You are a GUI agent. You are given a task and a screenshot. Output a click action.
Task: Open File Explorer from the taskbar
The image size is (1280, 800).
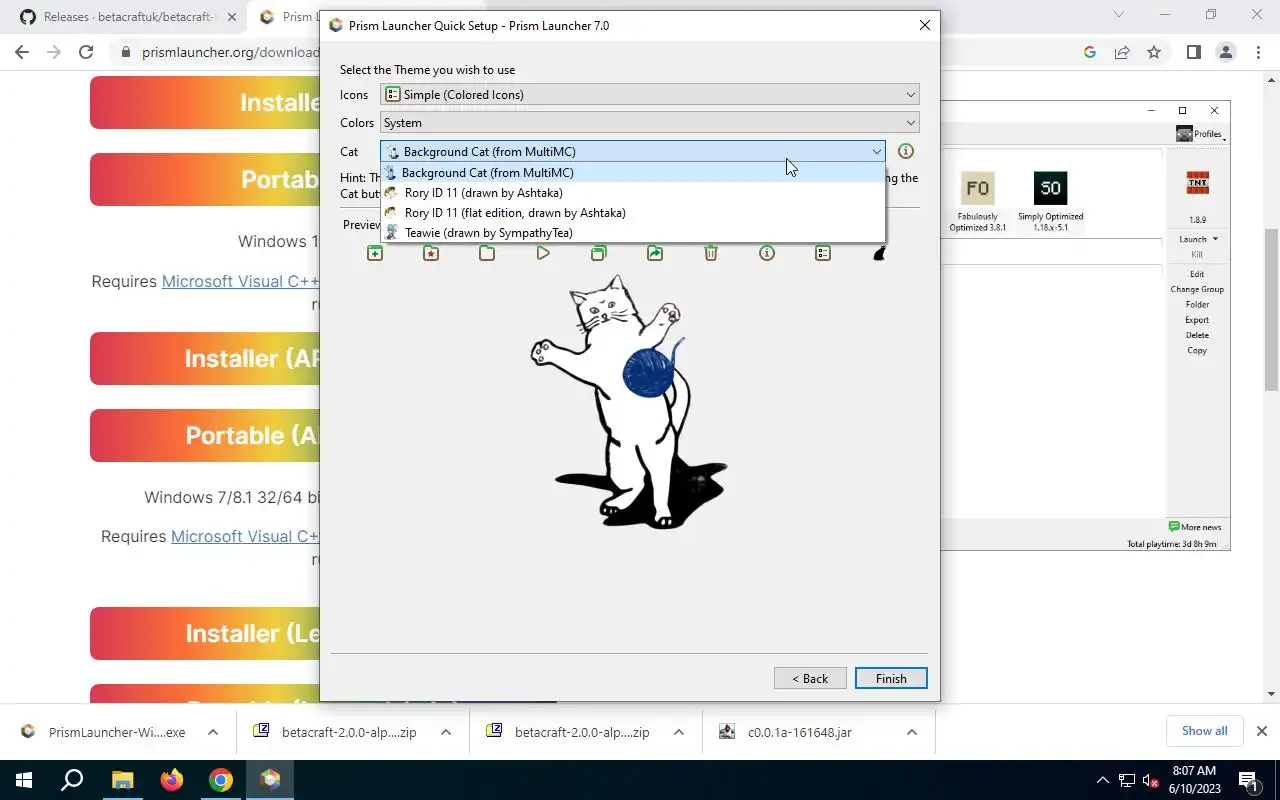point(122,780)
